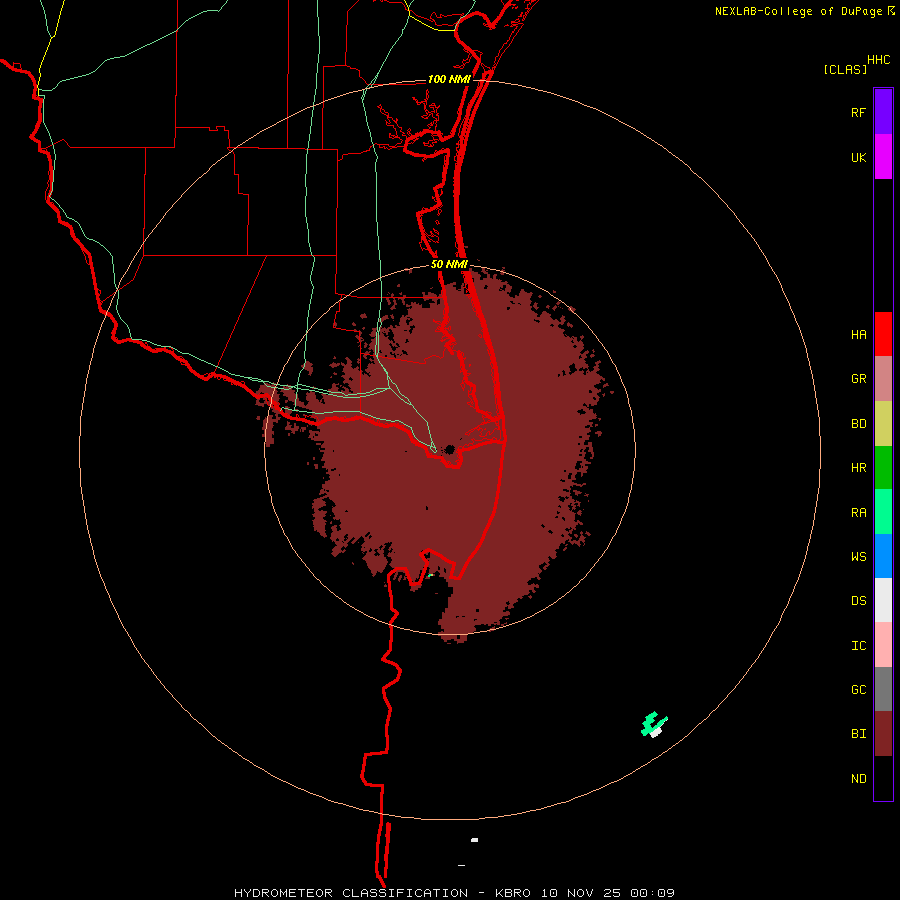
Task: Click the 10 NOV 25 date text
Action: pyautogui.click(x=580, y=893)
